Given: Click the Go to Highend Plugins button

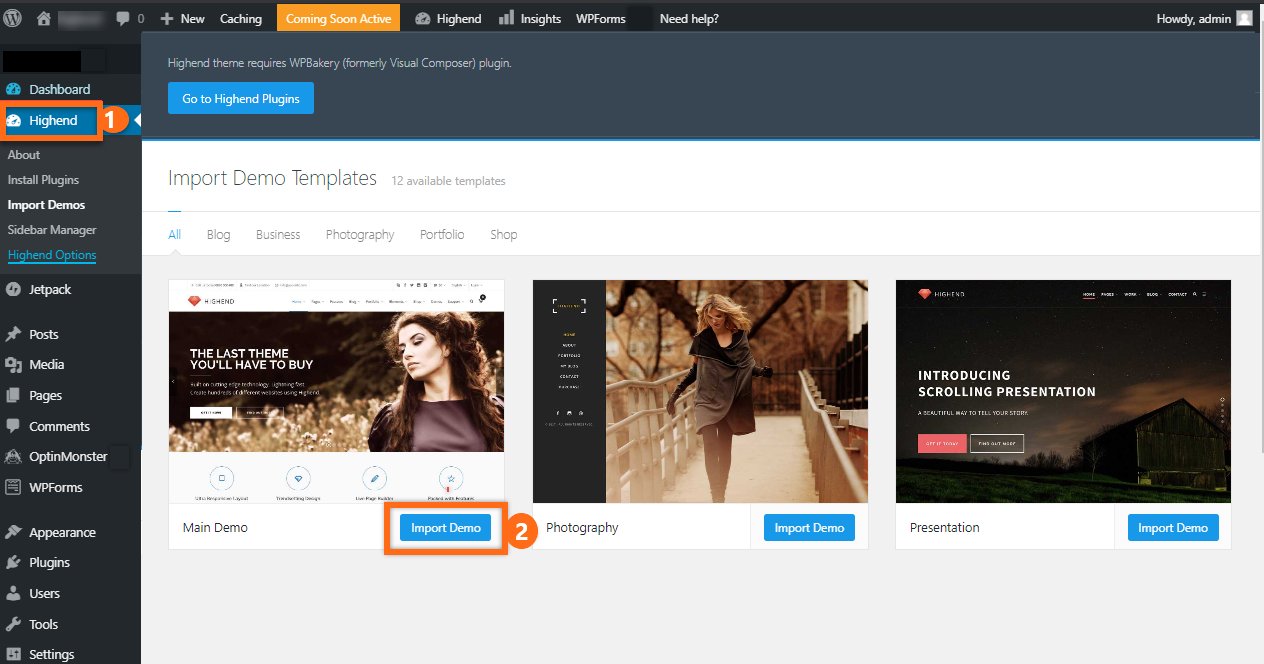Looking at the screenshot, I should (240, 98).
